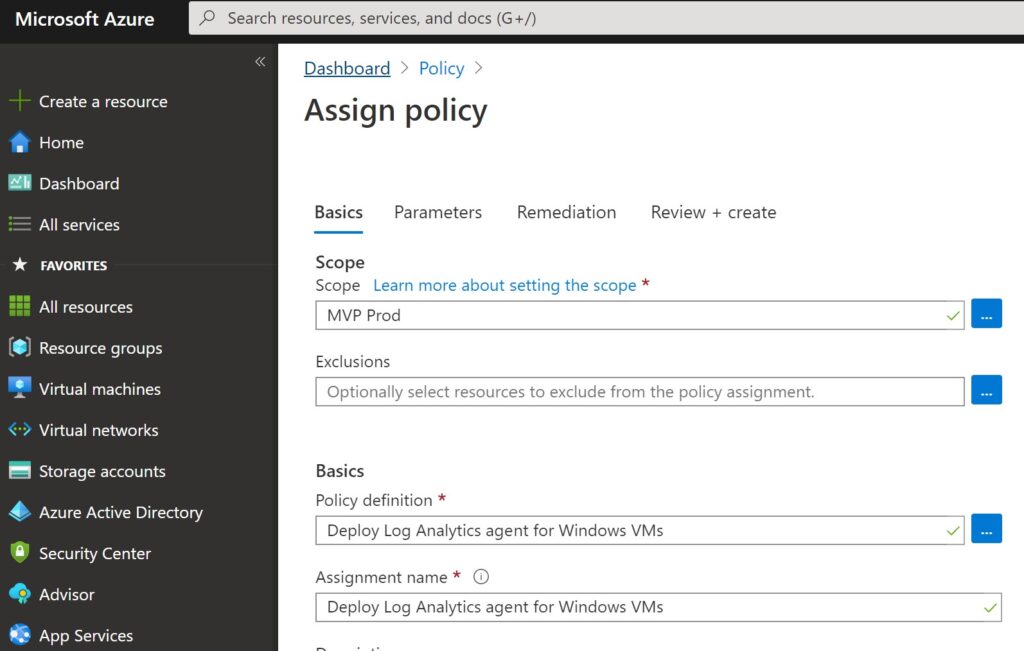Click the Favorites star icon
The width and height of the screenshot is (1024, 651).
click(x=20, y=264)
